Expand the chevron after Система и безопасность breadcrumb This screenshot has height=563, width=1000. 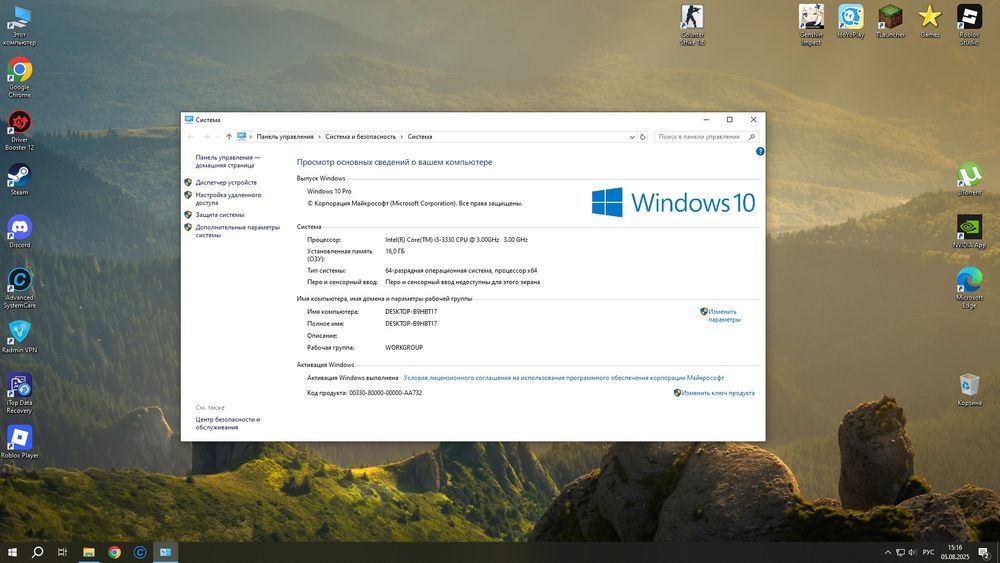point(402,137)
